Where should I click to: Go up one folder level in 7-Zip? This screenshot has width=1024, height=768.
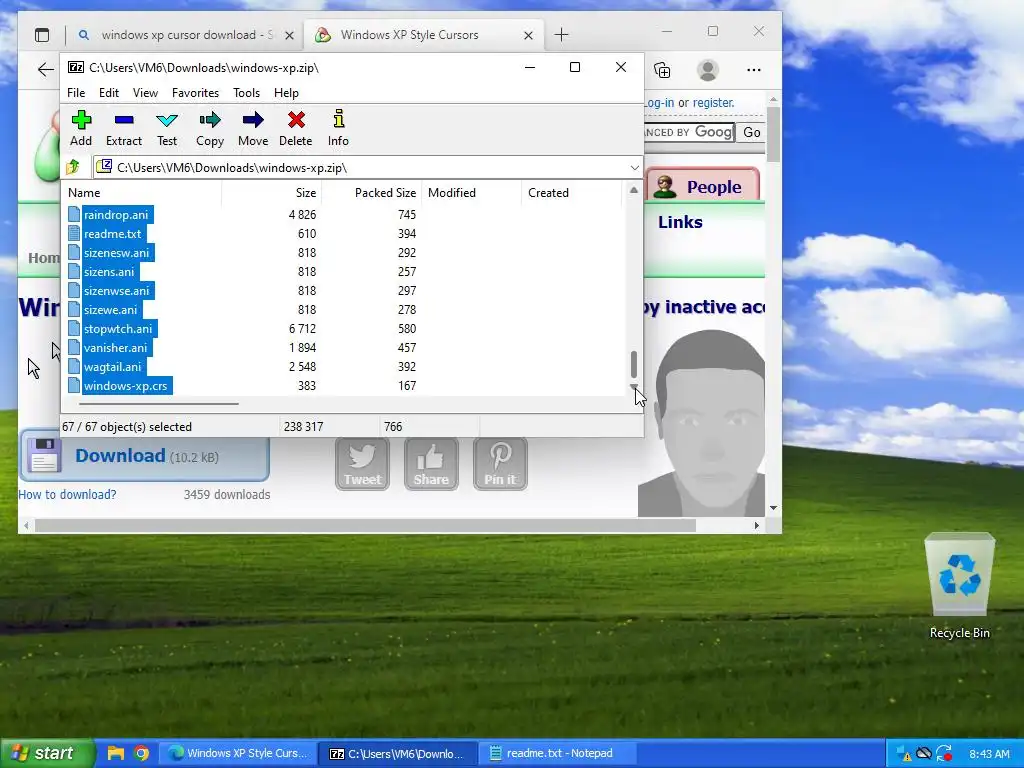click(x=73, y=167)
